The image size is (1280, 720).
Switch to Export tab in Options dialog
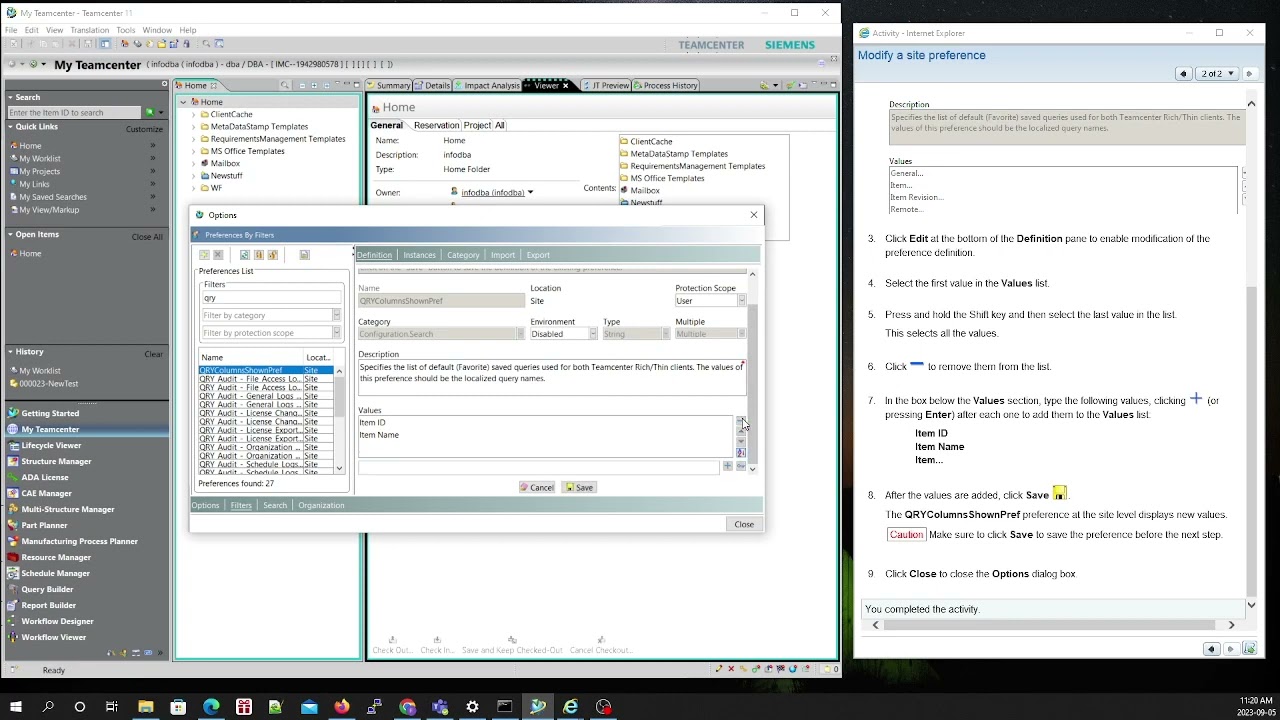[538, 255]
